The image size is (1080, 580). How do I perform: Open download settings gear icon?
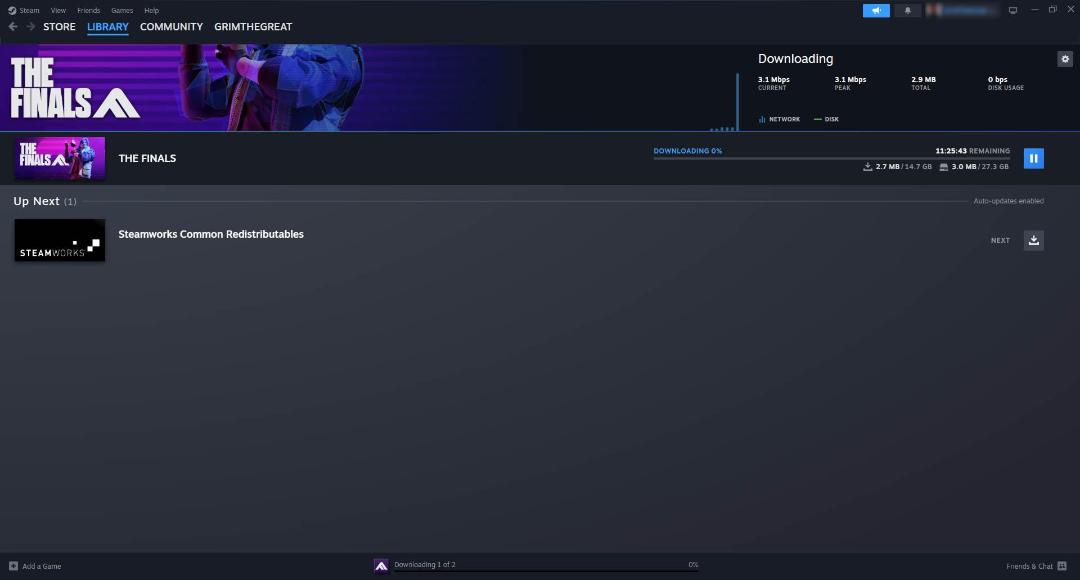pyautogui.click(x=1065, y=59)
